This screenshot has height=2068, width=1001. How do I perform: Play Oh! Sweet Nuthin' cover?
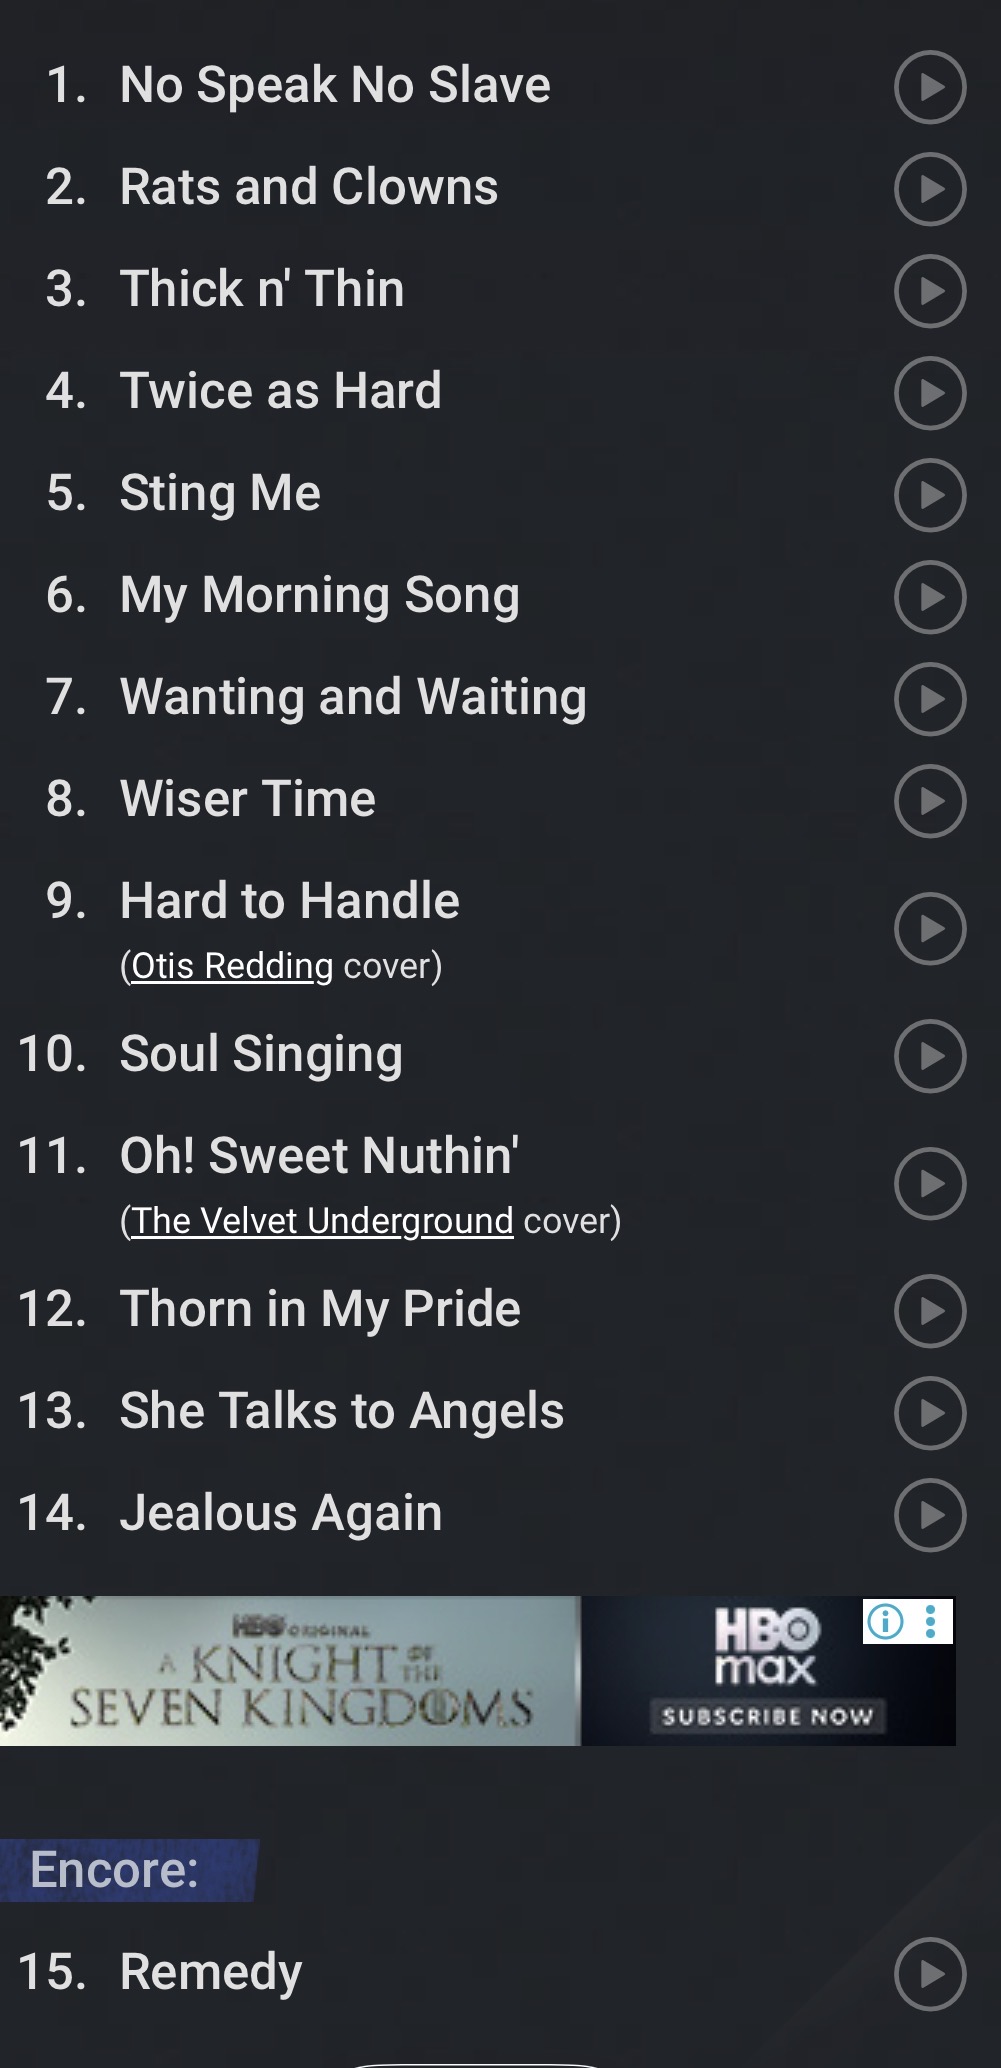929,1183
